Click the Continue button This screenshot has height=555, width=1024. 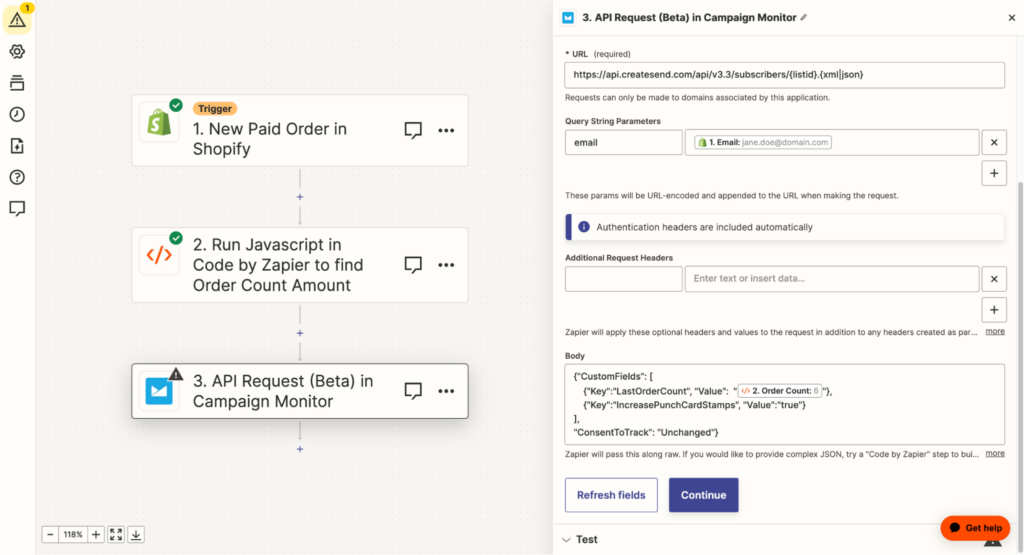tap(703, 495)
